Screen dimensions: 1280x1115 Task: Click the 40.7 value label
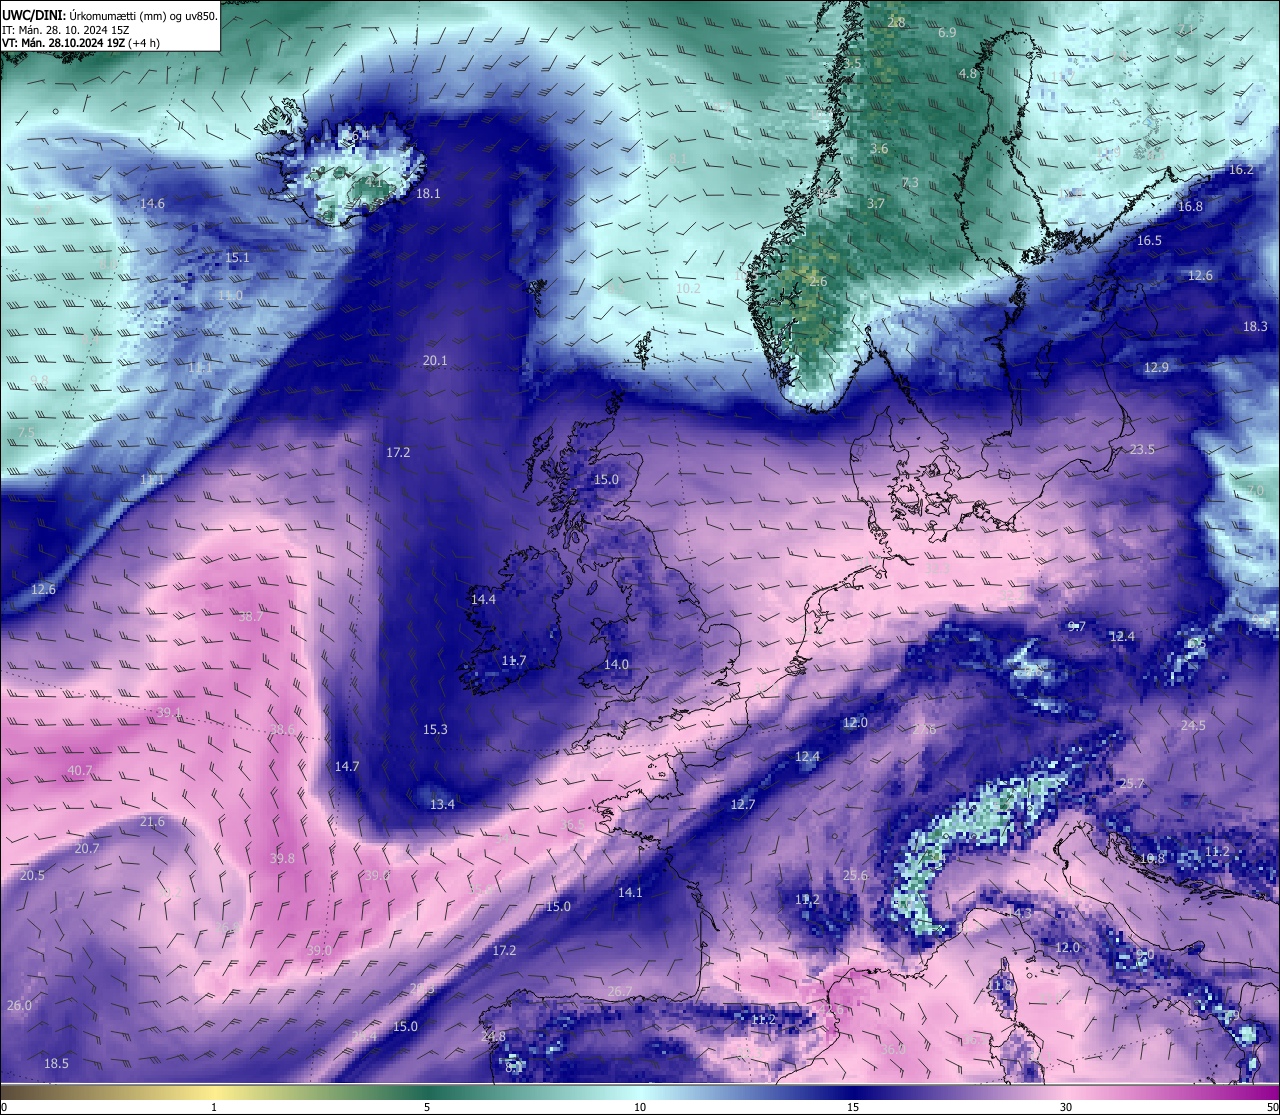(x=80, y=770)
